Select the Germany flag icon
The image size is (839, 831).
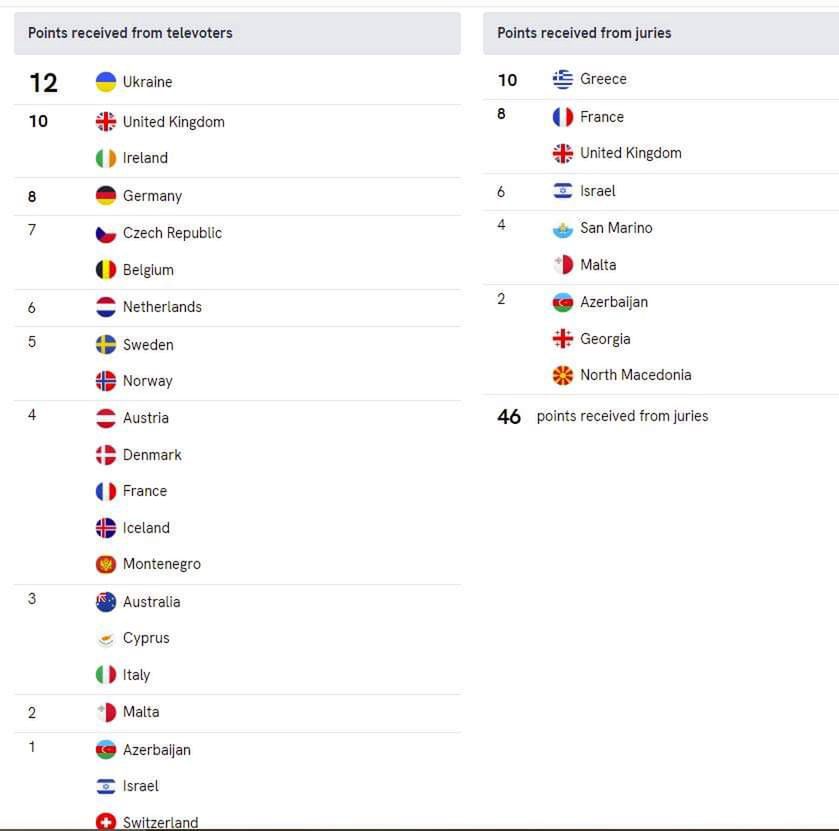point(106,196)
